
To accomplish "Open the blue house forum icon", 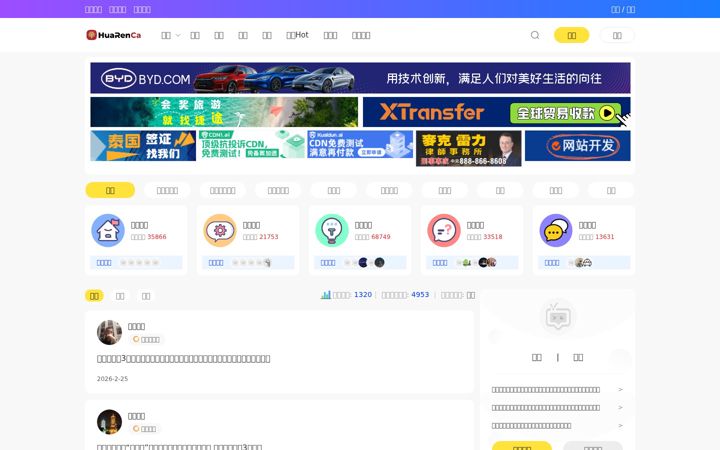I will point(108,230).
